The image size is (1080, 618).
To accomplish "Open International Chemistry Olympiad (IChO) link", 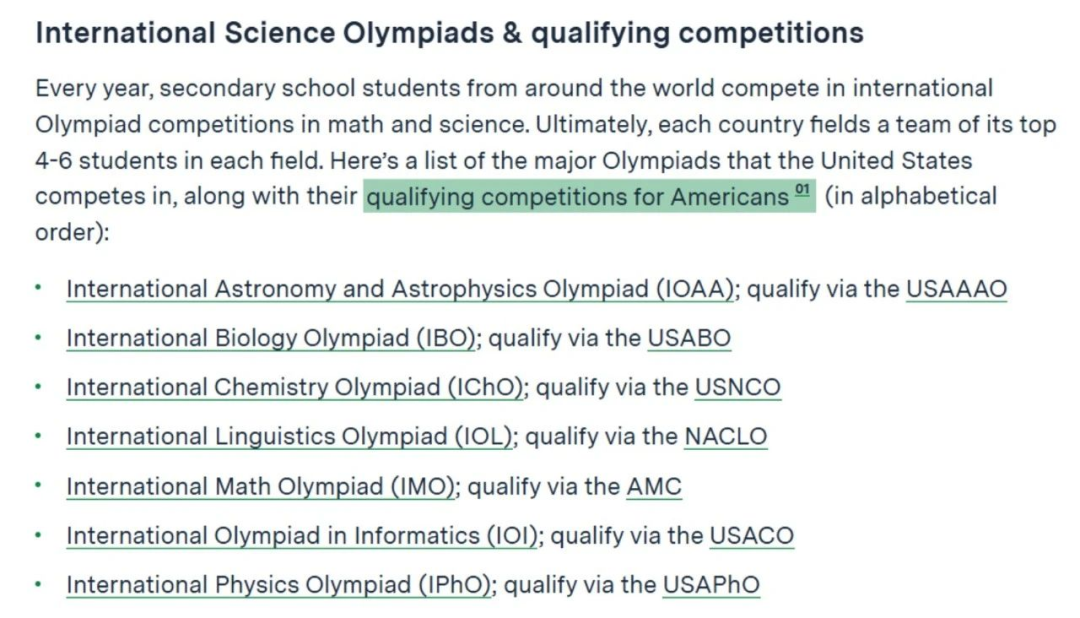I will point(295,387).
